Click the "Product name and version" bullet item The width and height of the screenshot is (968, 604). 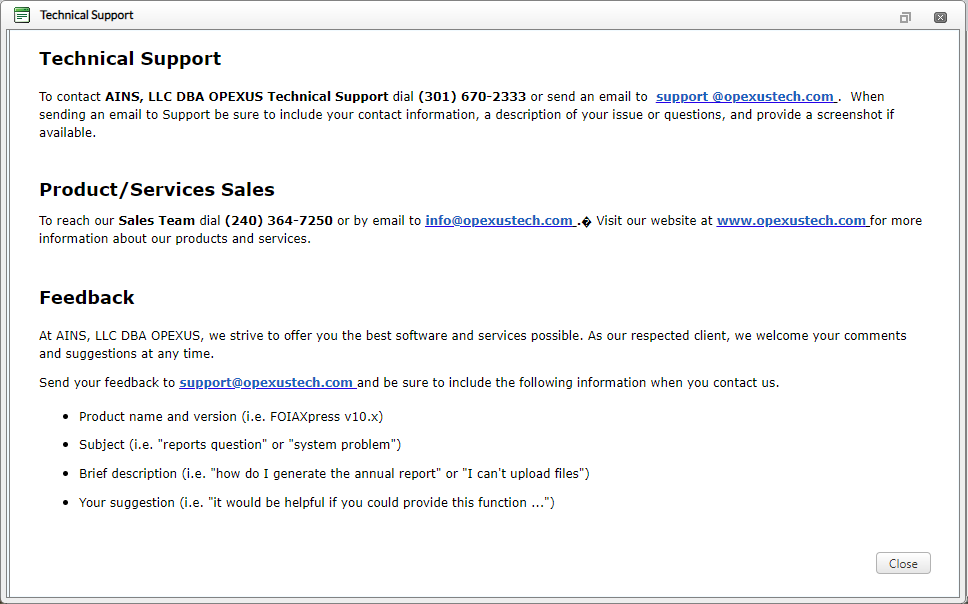coord(231,416)
